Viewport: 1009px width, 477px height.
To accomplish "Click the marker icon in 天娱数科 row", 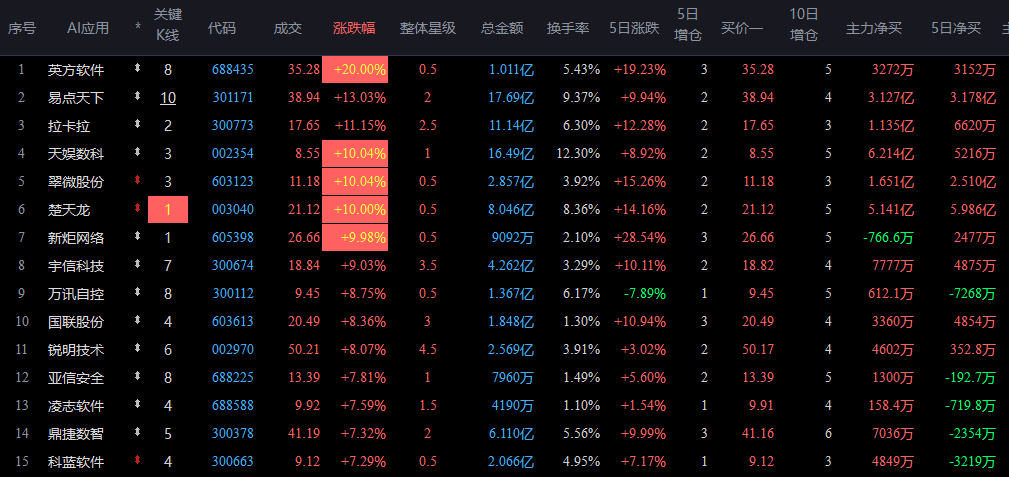I will tap(137, 153).
